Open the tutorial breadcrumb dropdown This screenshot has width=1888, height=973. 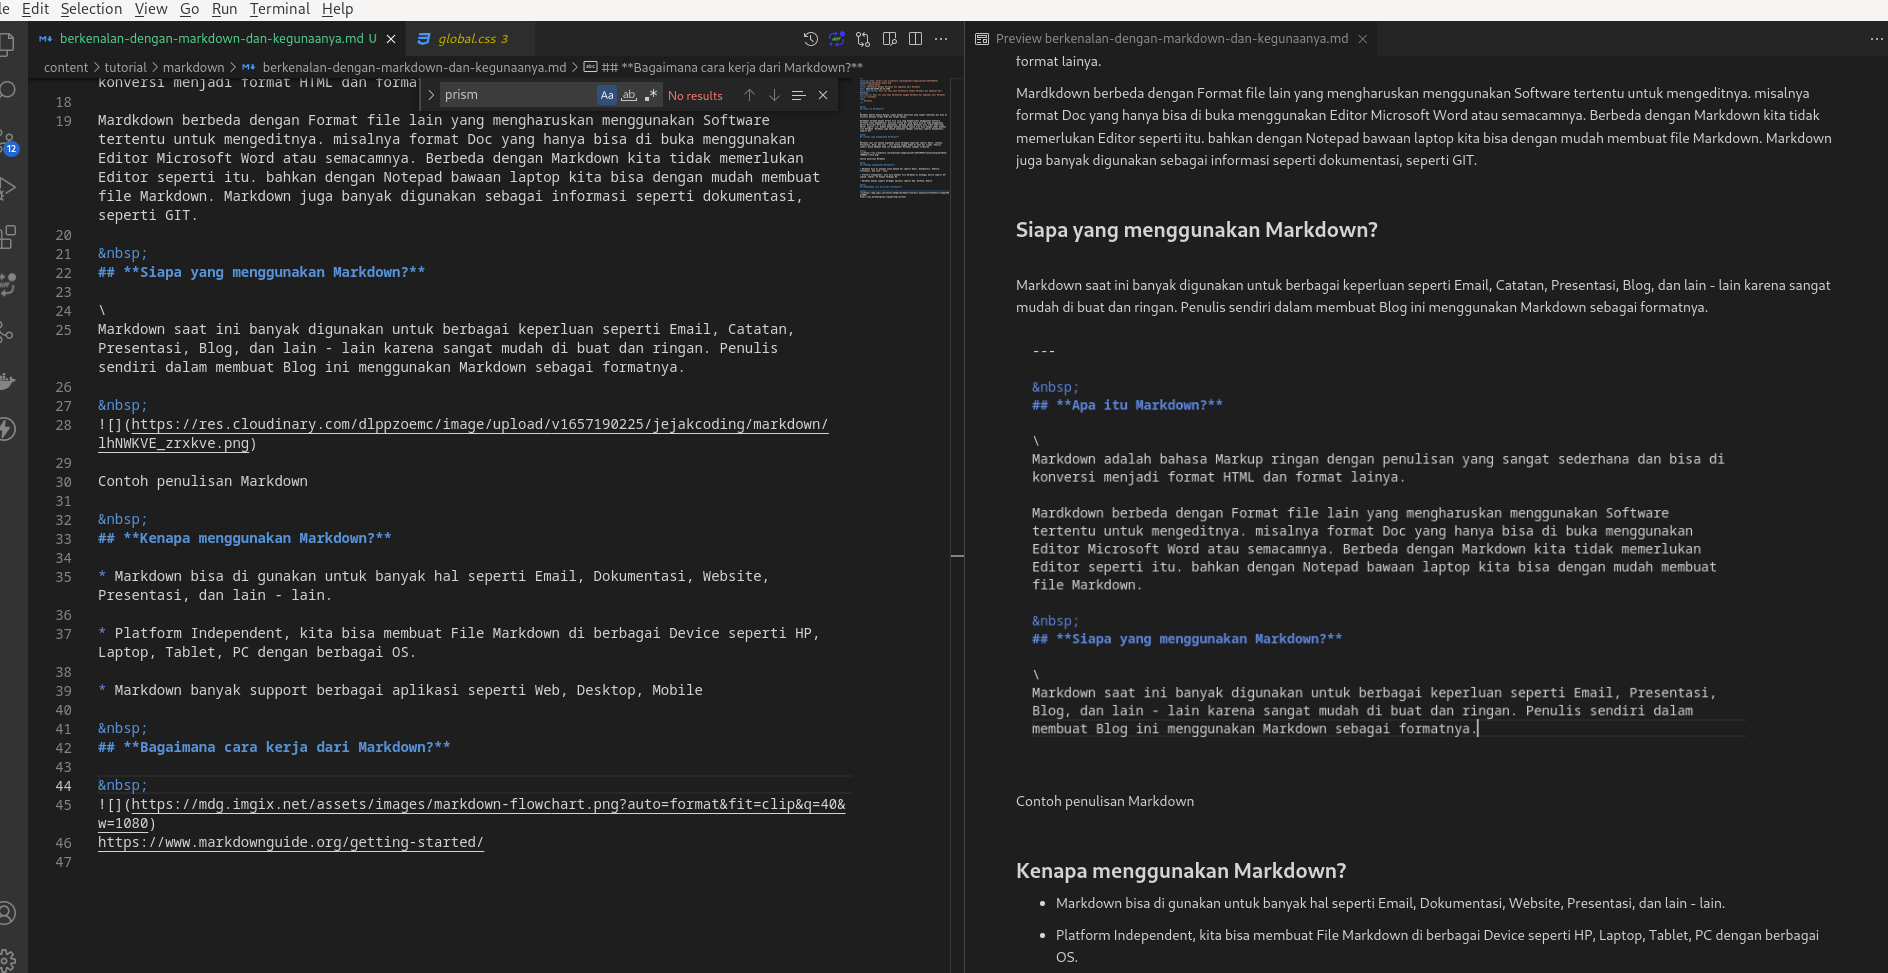(x=126, y=67)
